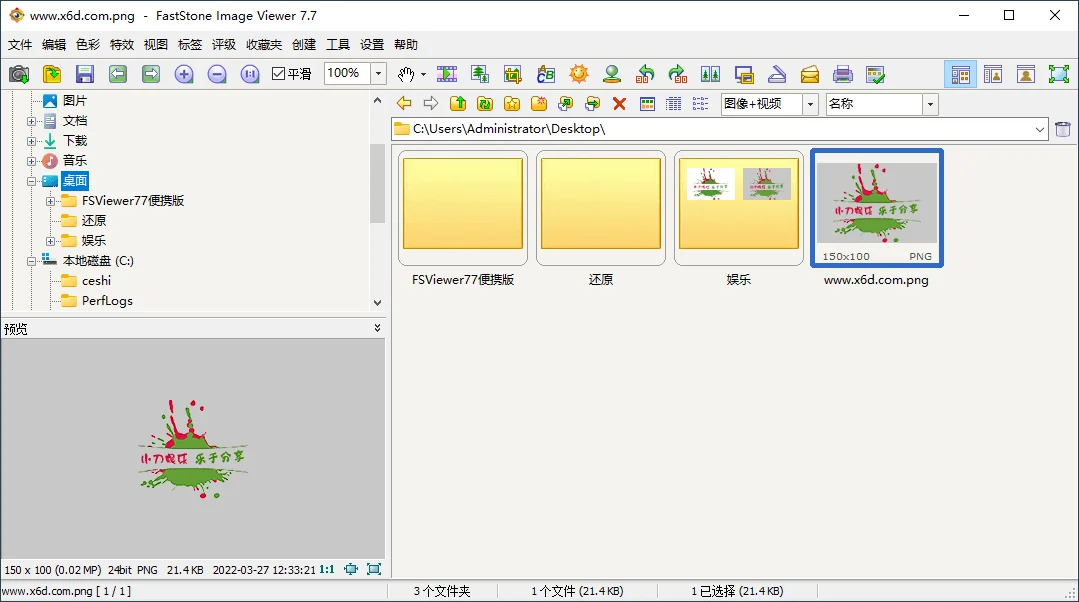Viewport: 1079px width, 602px height.
Task: Zoom in on the preview image
Action: pyautogui.click(x=184, y=73)
